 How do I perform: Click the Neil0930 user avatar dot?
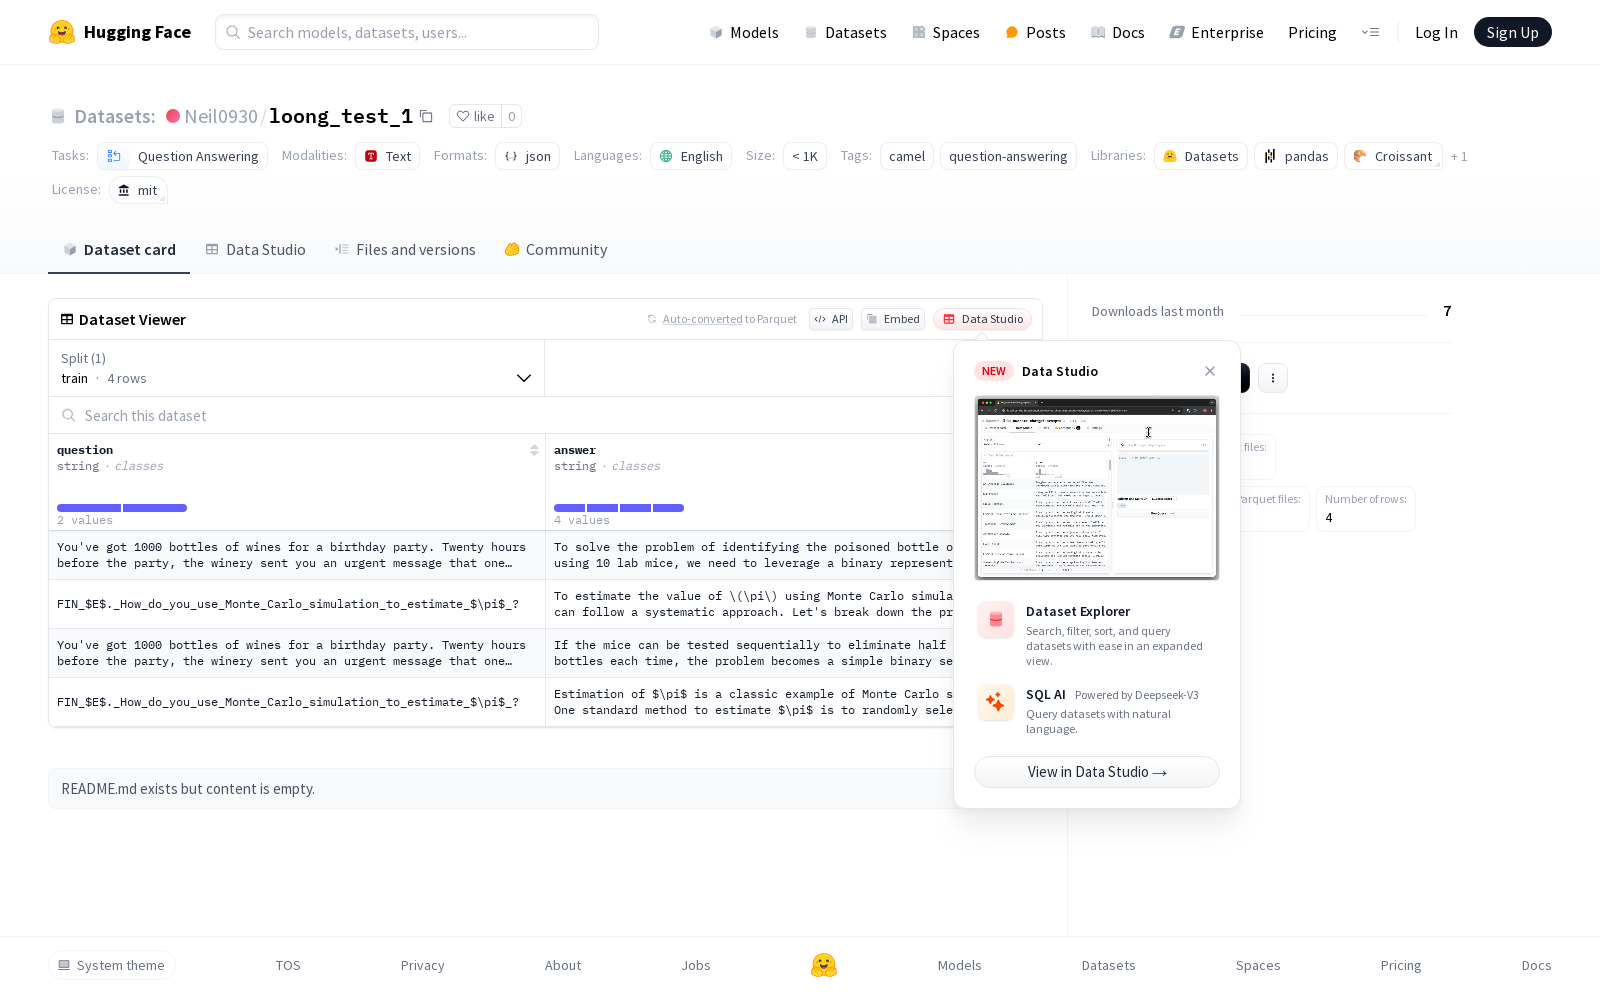tap(173, 116)
